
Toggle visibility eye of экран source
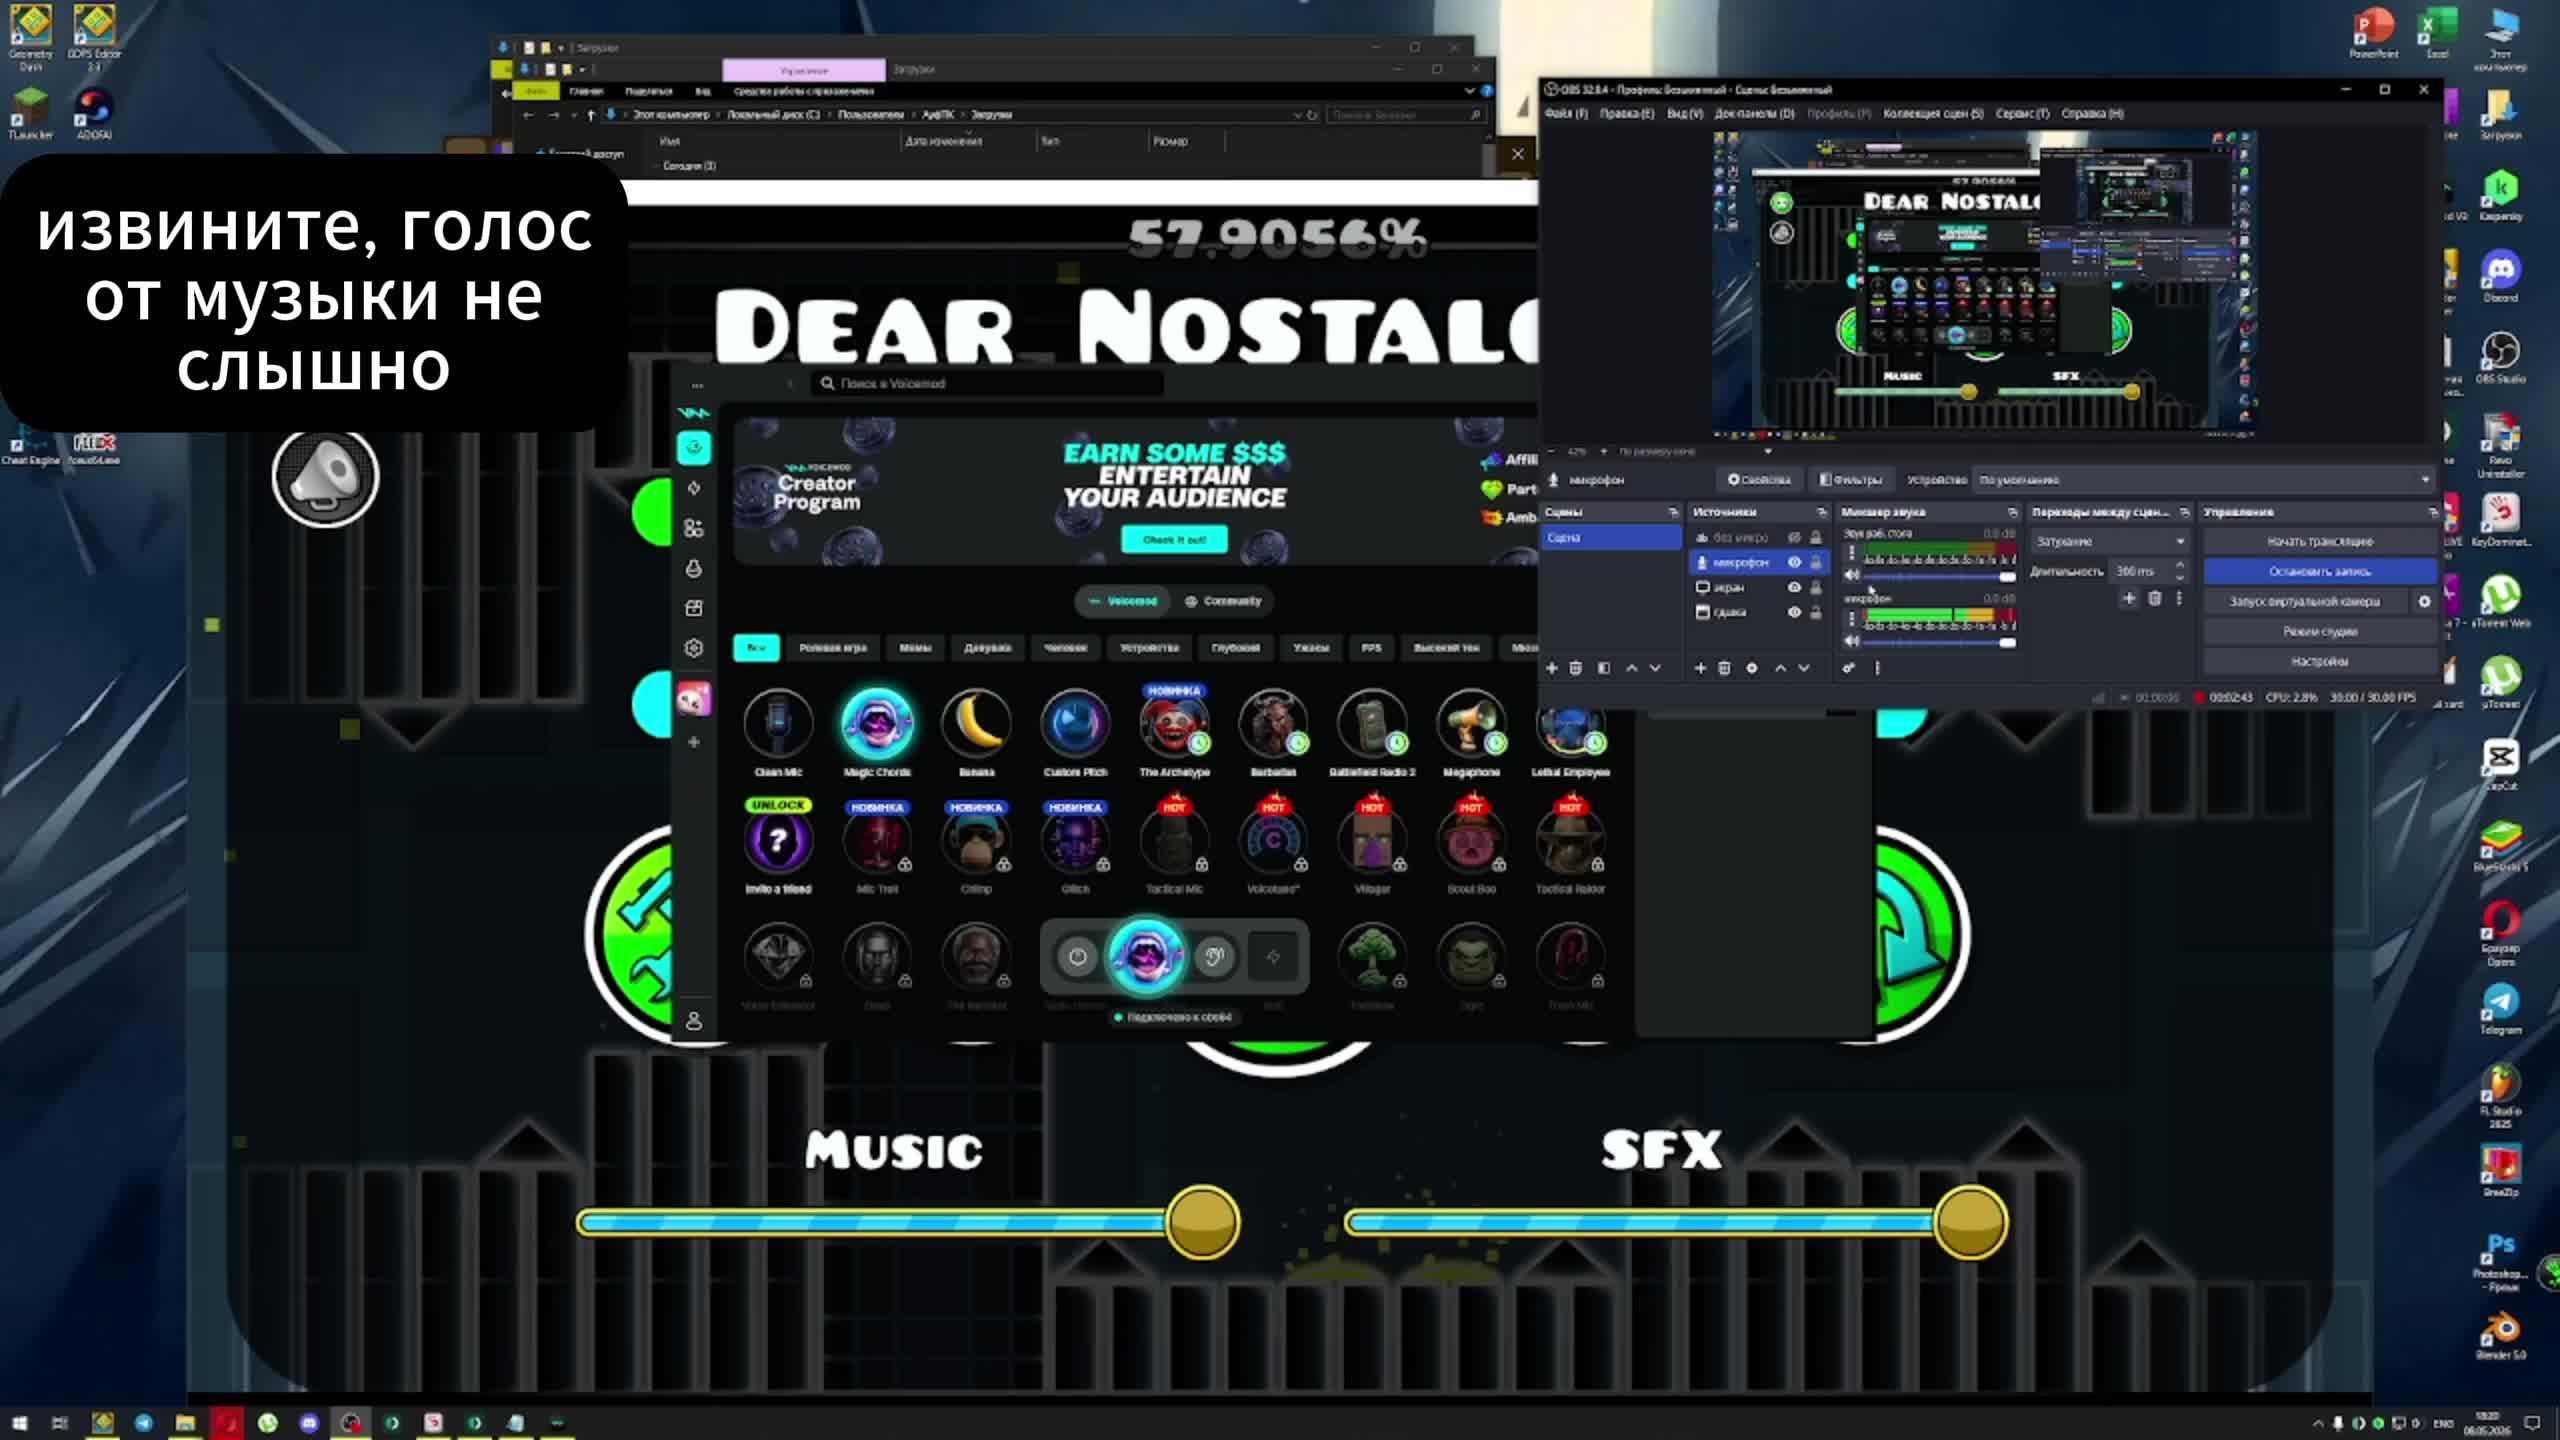pos(1794,587)
